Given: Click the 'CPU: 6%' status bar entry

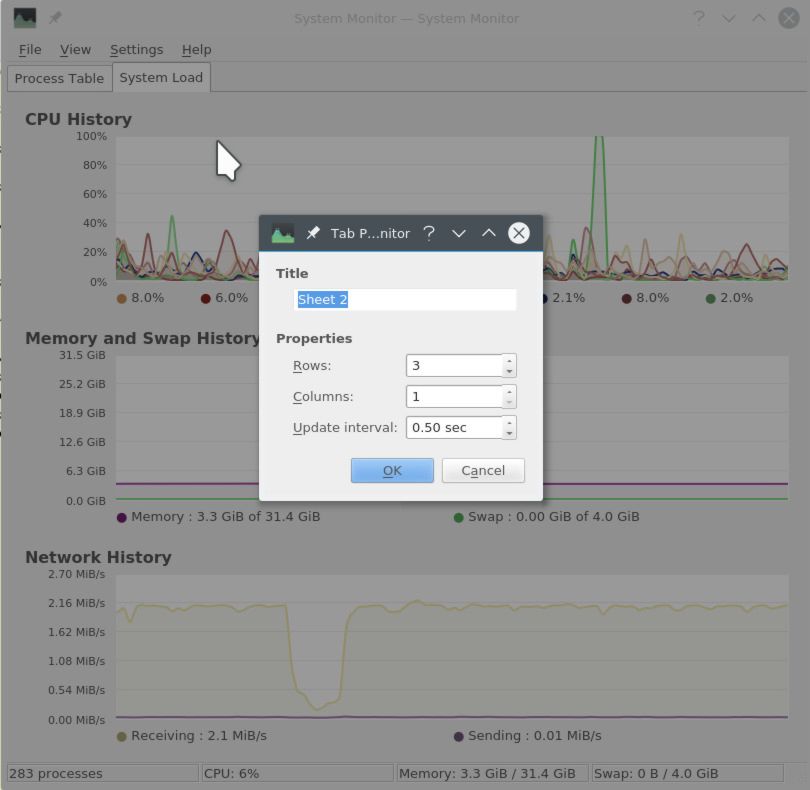Looking at the screenshot, I should [x=298, y=773].
